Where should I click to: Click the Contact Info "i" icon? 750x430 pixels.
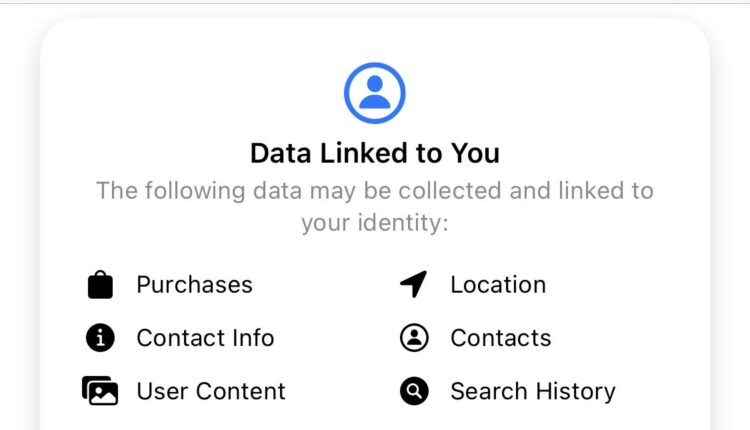[100, 338]
